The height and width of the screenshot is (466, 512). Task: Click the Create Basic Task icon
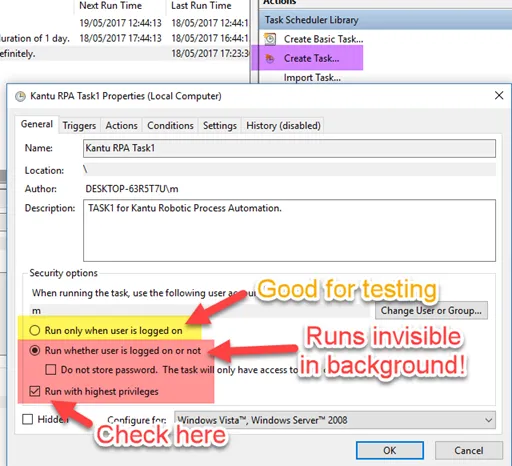(270, 39)
